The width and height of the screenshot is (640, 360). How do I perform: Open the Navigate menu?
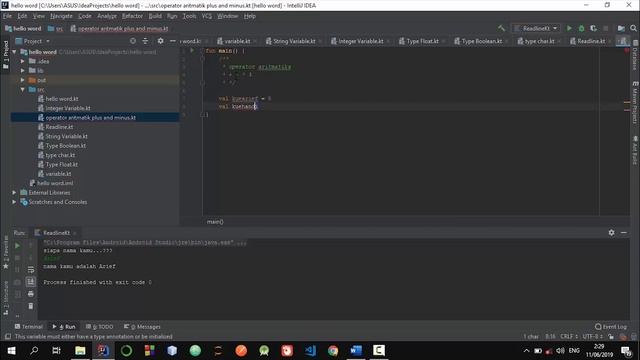(61, 16)
